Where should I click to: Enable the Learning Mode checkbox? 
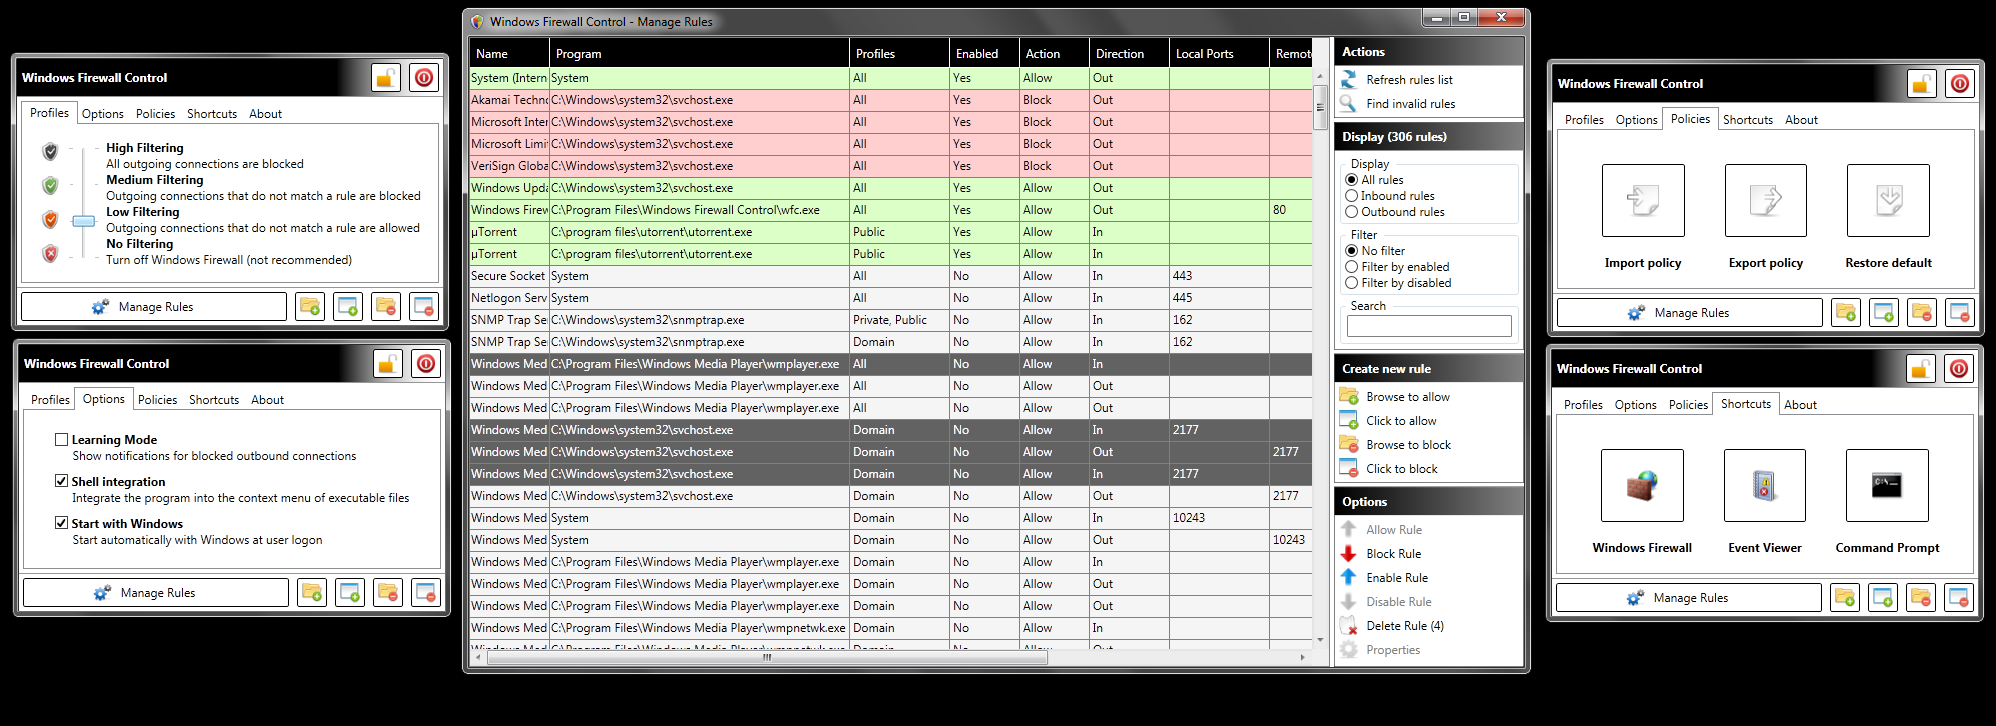(62, 440)
